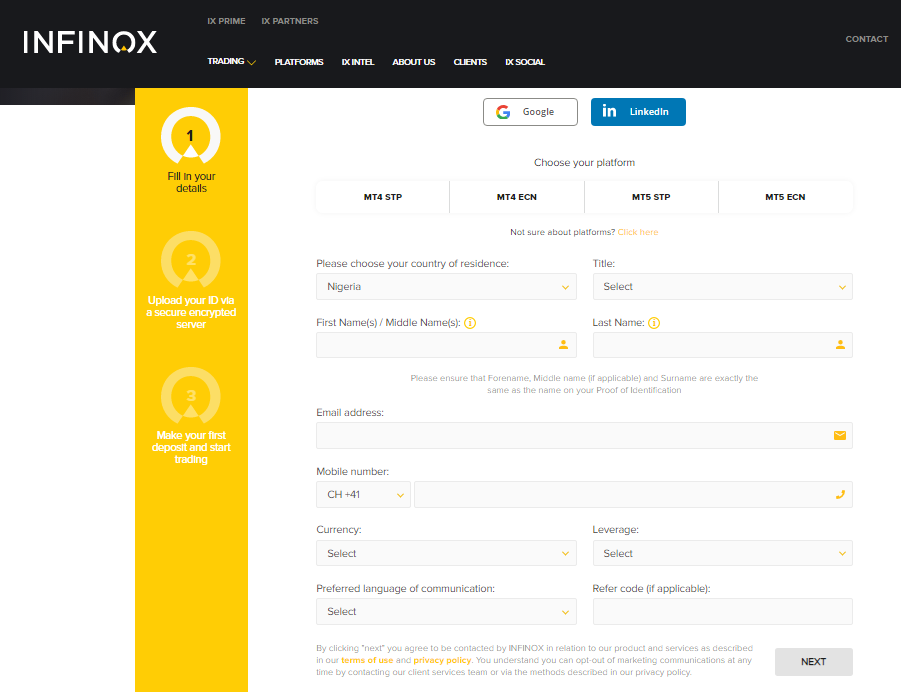Open the CONTACT link
The image size is (901, 692).
click(x=867, y=39)
